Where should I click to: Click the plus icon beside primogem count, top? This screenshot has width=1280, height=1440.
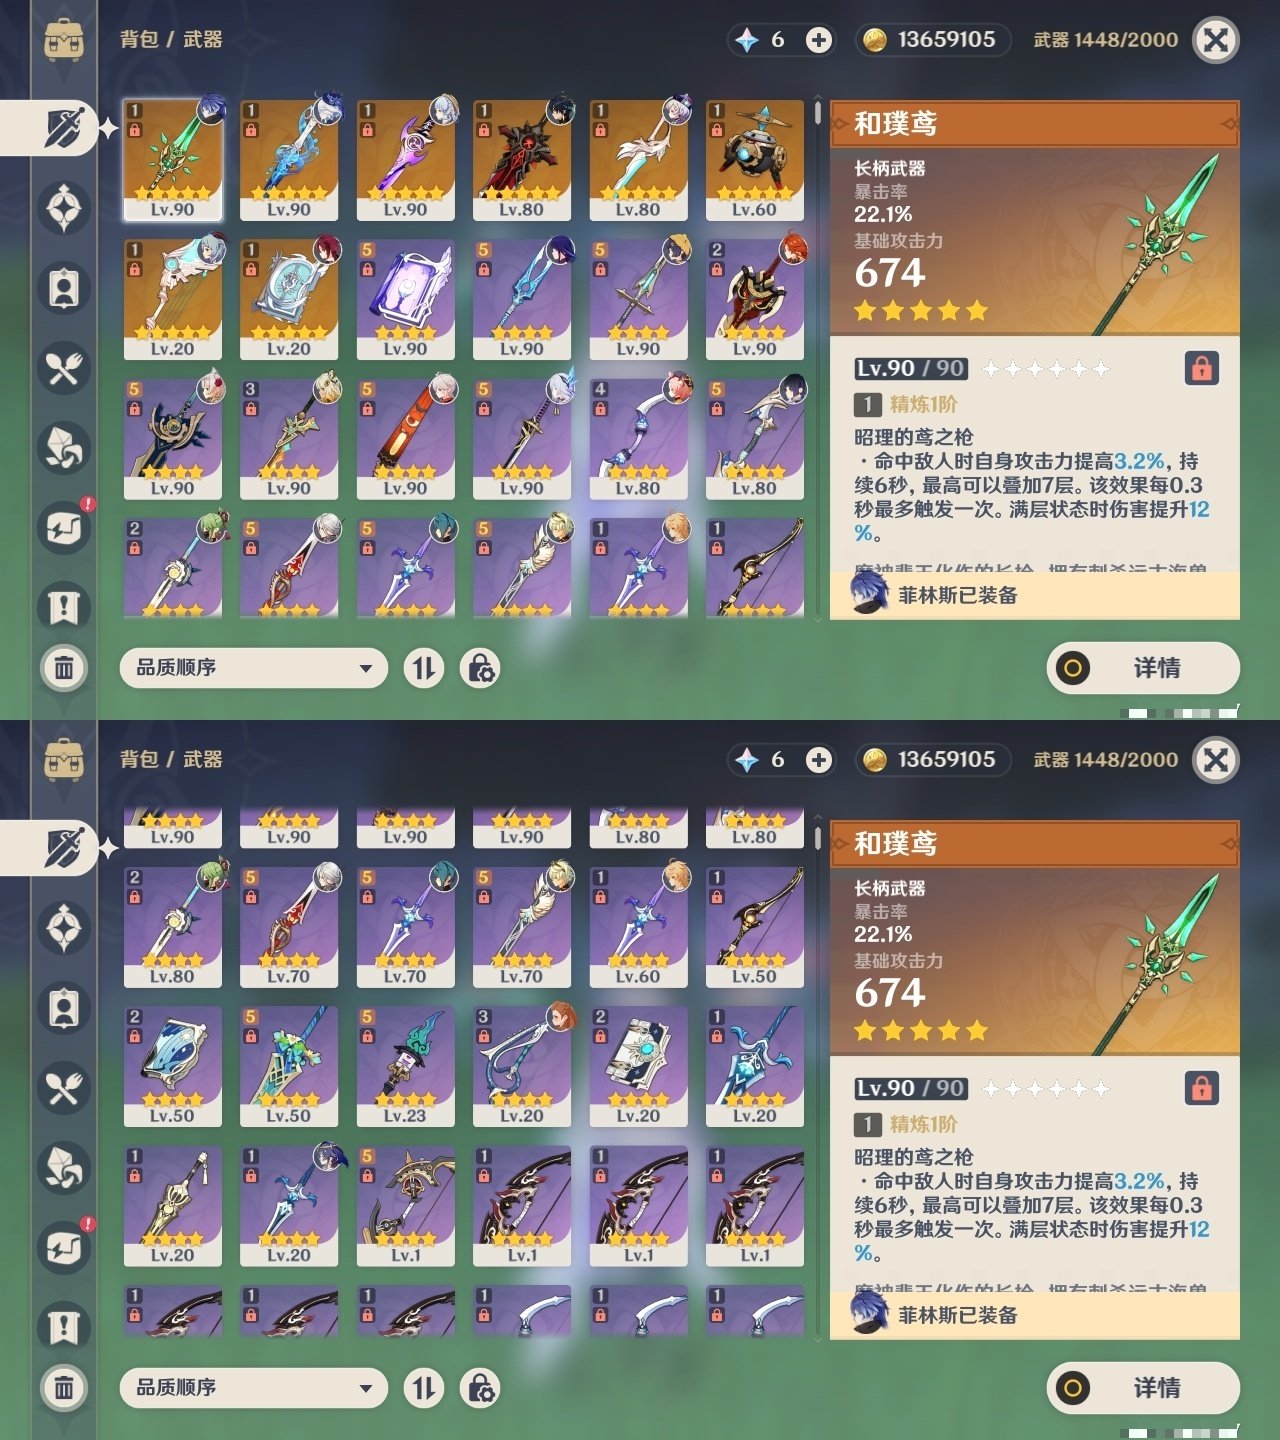pyautogui.click(x=819, y=40)
